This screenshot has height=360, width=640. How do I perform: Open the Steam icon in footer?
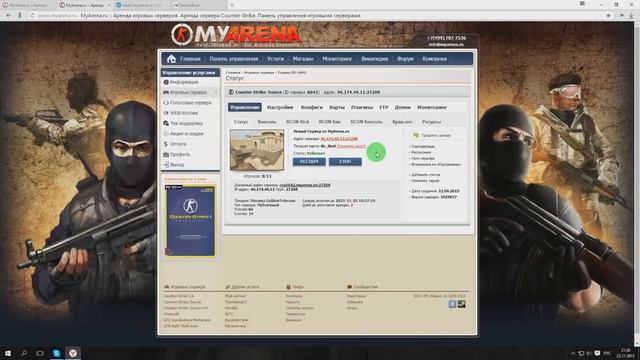462,304
